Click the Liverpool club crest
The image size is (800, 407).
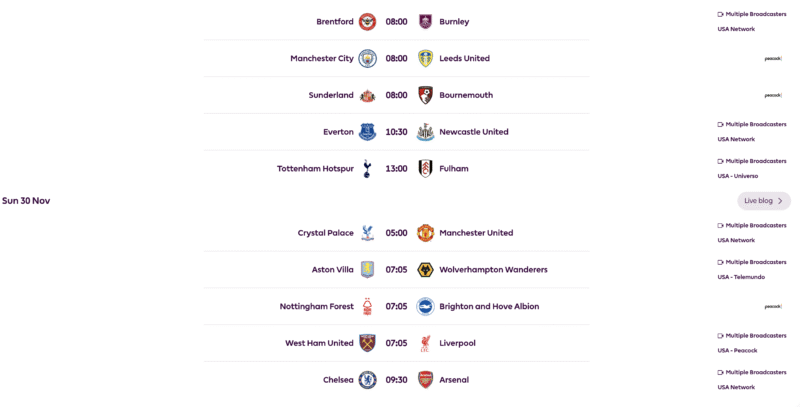tap(426, 343)
